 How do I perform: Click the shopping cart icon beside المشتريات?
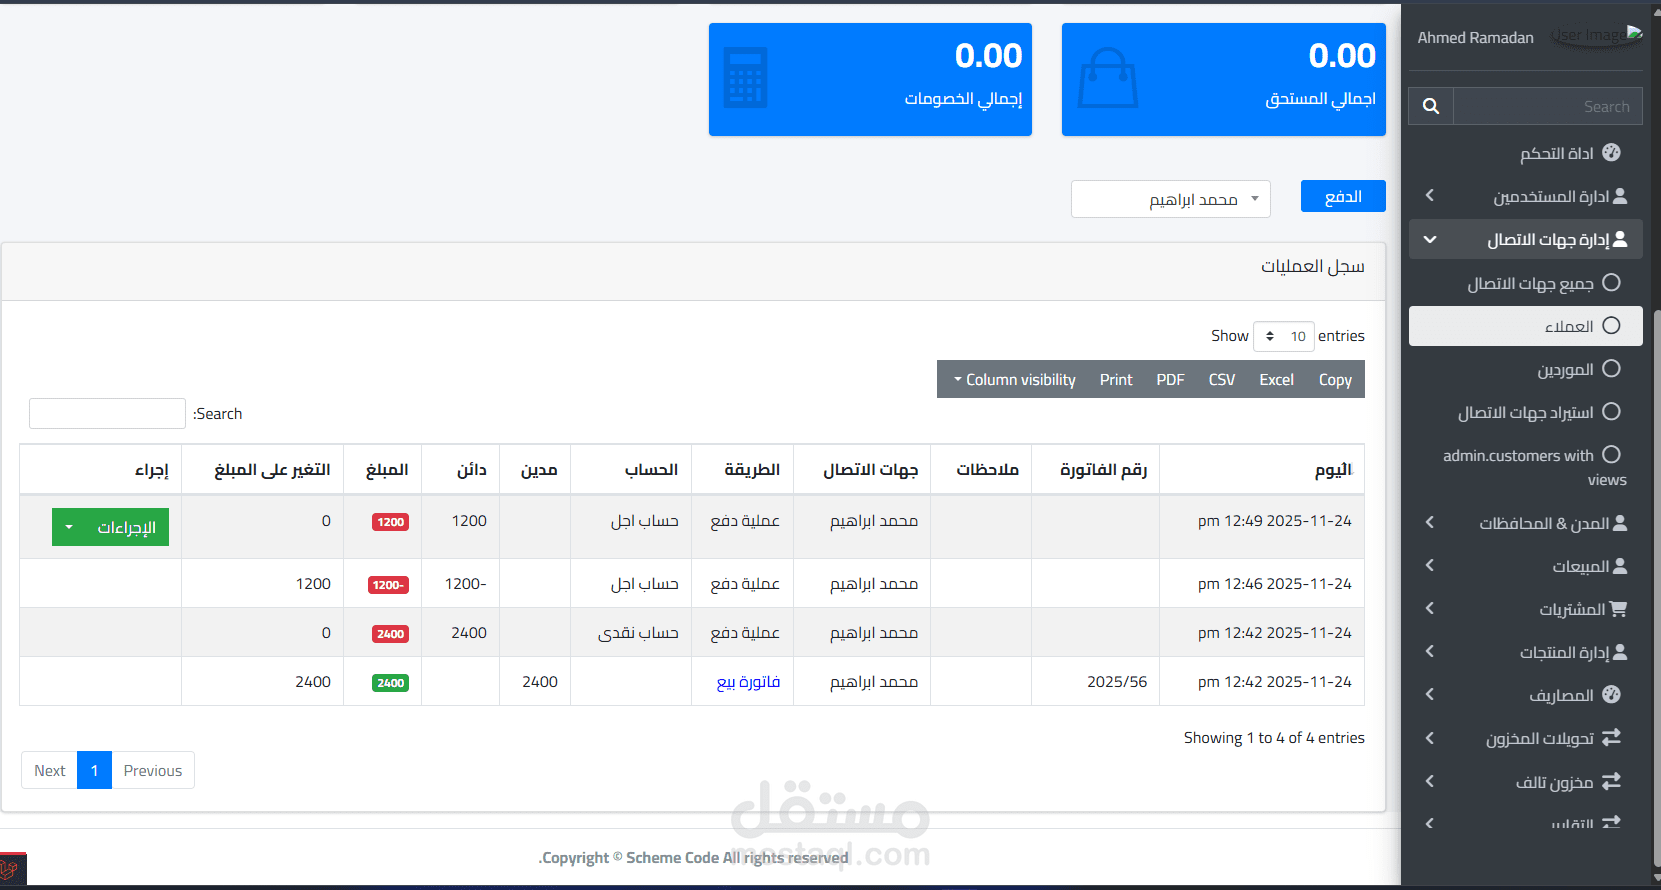(x=1618, y=609)
